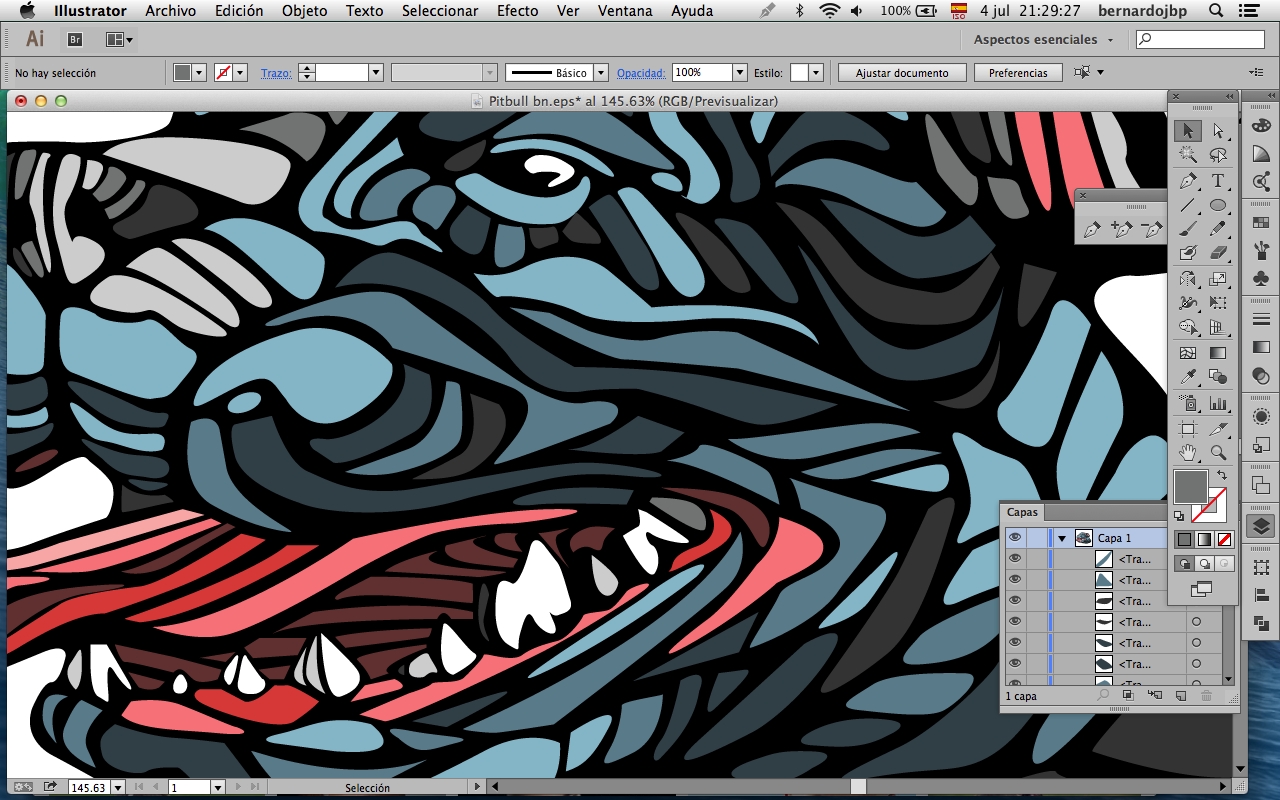Select the Hand tool
Image resolution: width=1280 pixels, height=800 pixels.
(1188, 453)
